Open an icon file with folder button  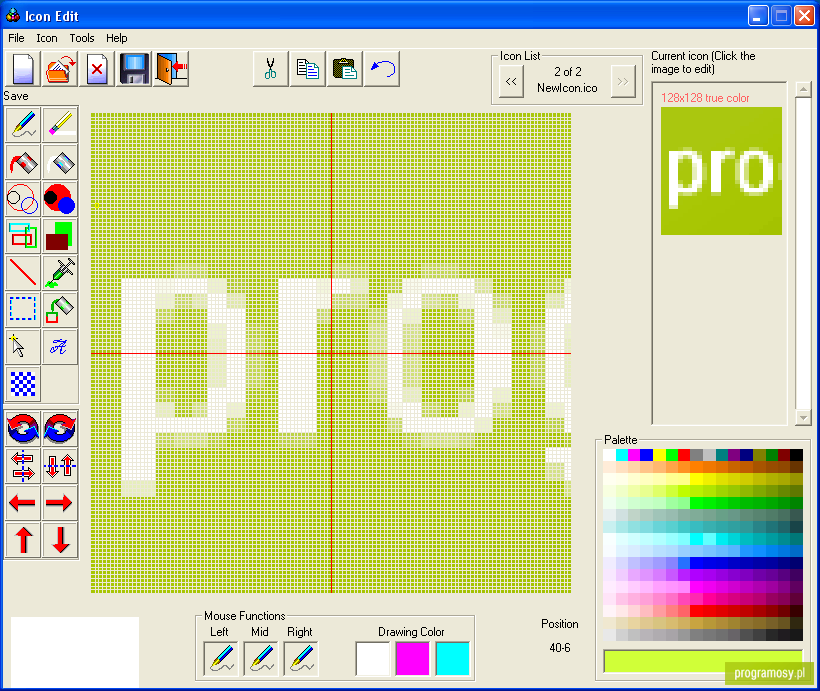click(x=60, y=69)
